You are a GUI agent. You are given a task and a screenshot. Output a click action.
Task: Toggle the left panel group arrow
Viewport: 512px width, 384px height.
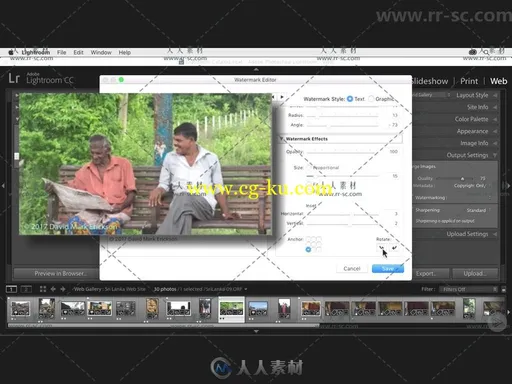(x=3, y=185)
